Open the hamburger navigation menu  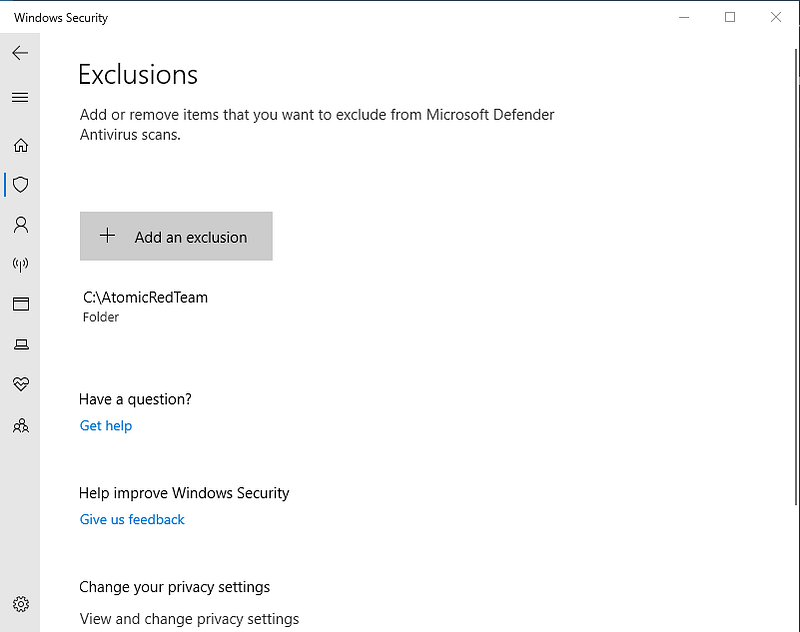click(20, 97)
